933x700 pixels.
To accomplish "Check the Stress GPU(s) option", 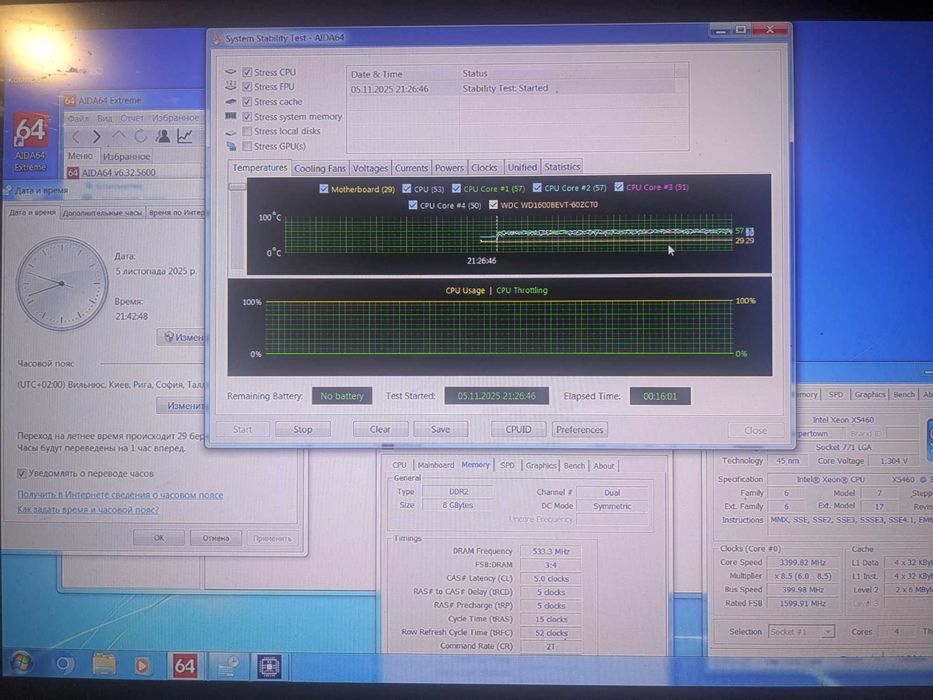I will point(247,146).
